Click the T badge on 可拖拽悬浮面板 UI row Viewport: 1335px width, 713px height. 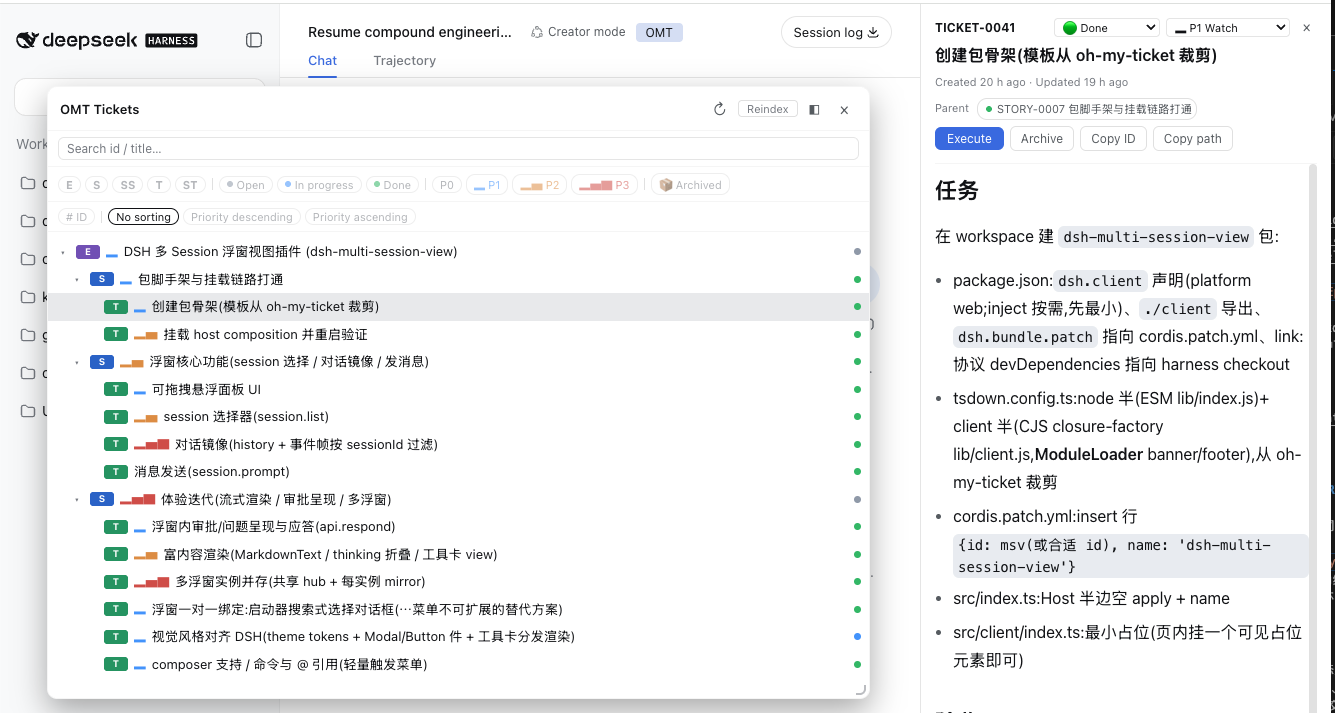(116, 389)
